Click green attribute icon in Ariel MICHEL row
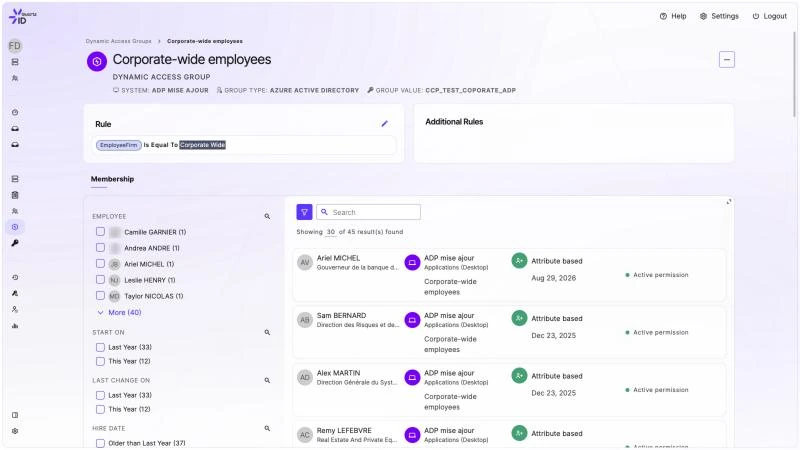 click(519, 261)
